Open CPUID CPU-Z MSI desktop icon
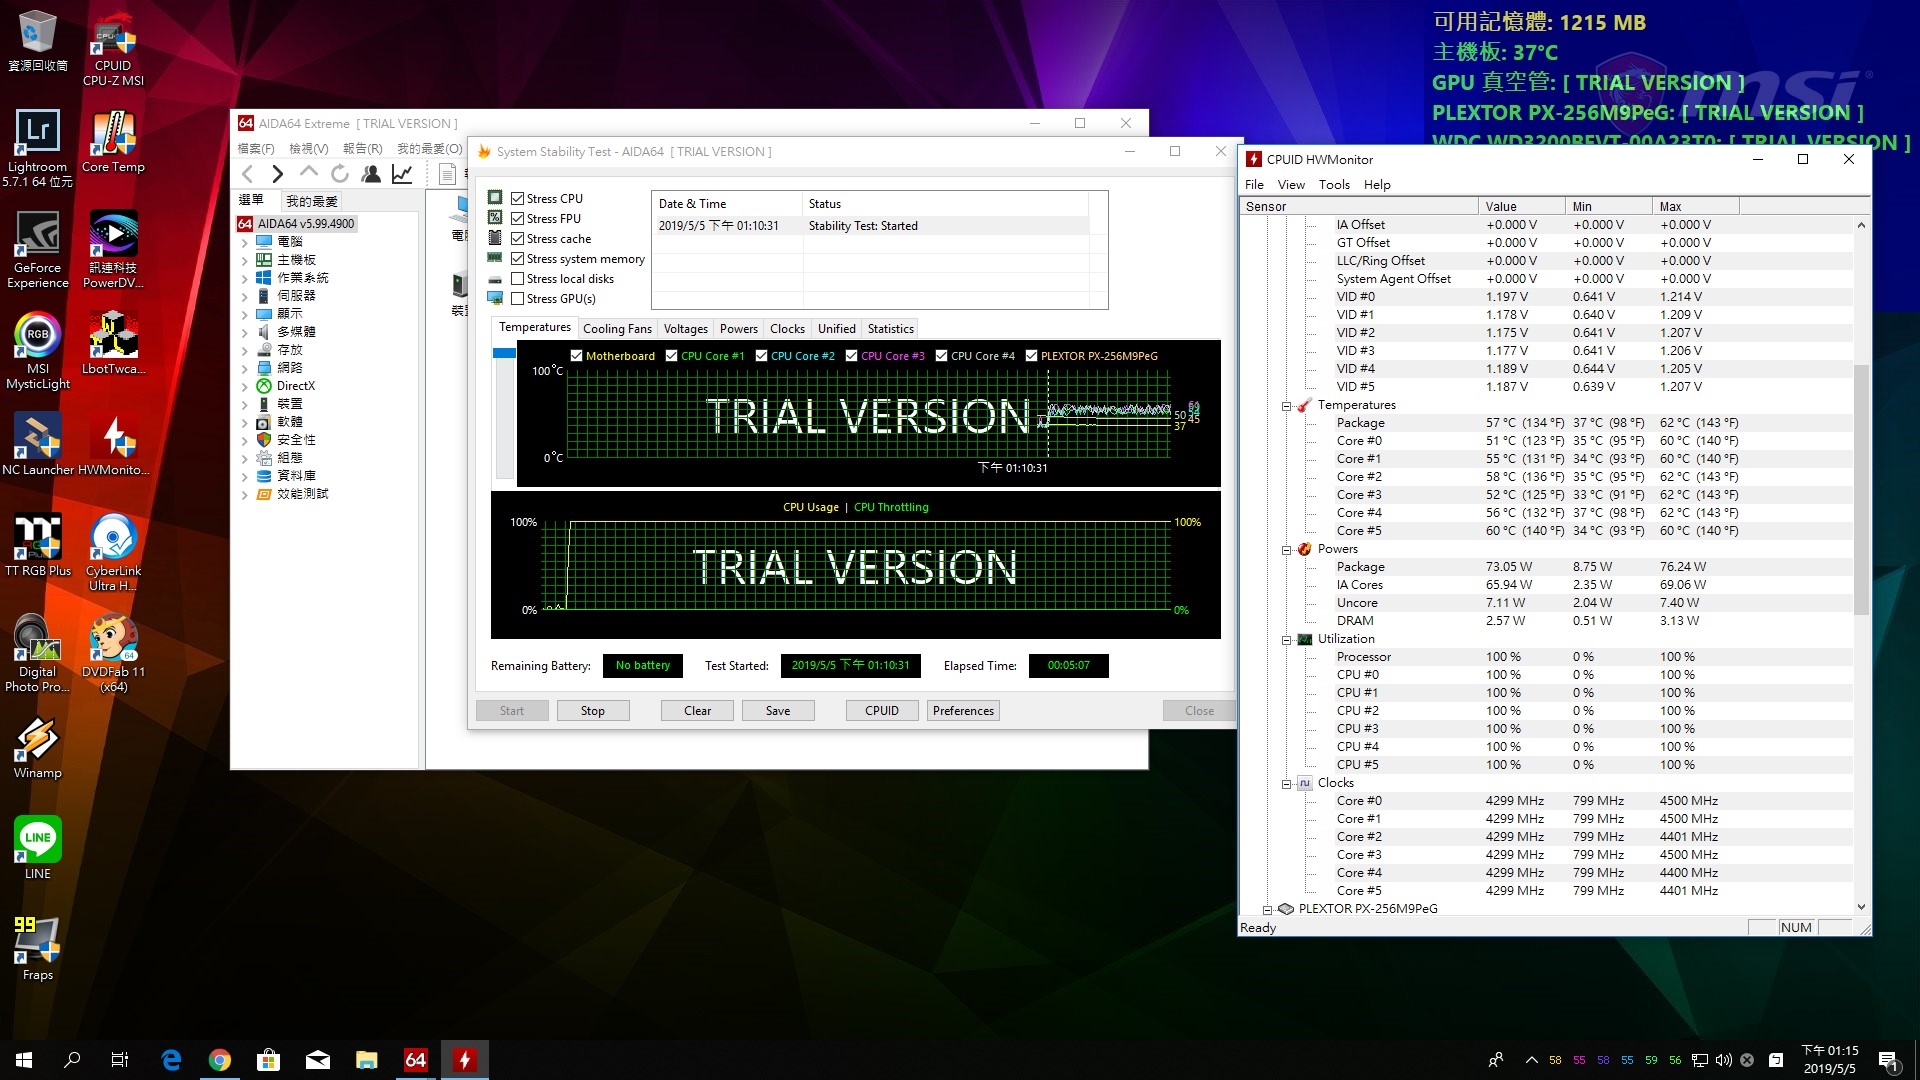The height and width of the screenshot is (1080, 1920). coord(113,48)
